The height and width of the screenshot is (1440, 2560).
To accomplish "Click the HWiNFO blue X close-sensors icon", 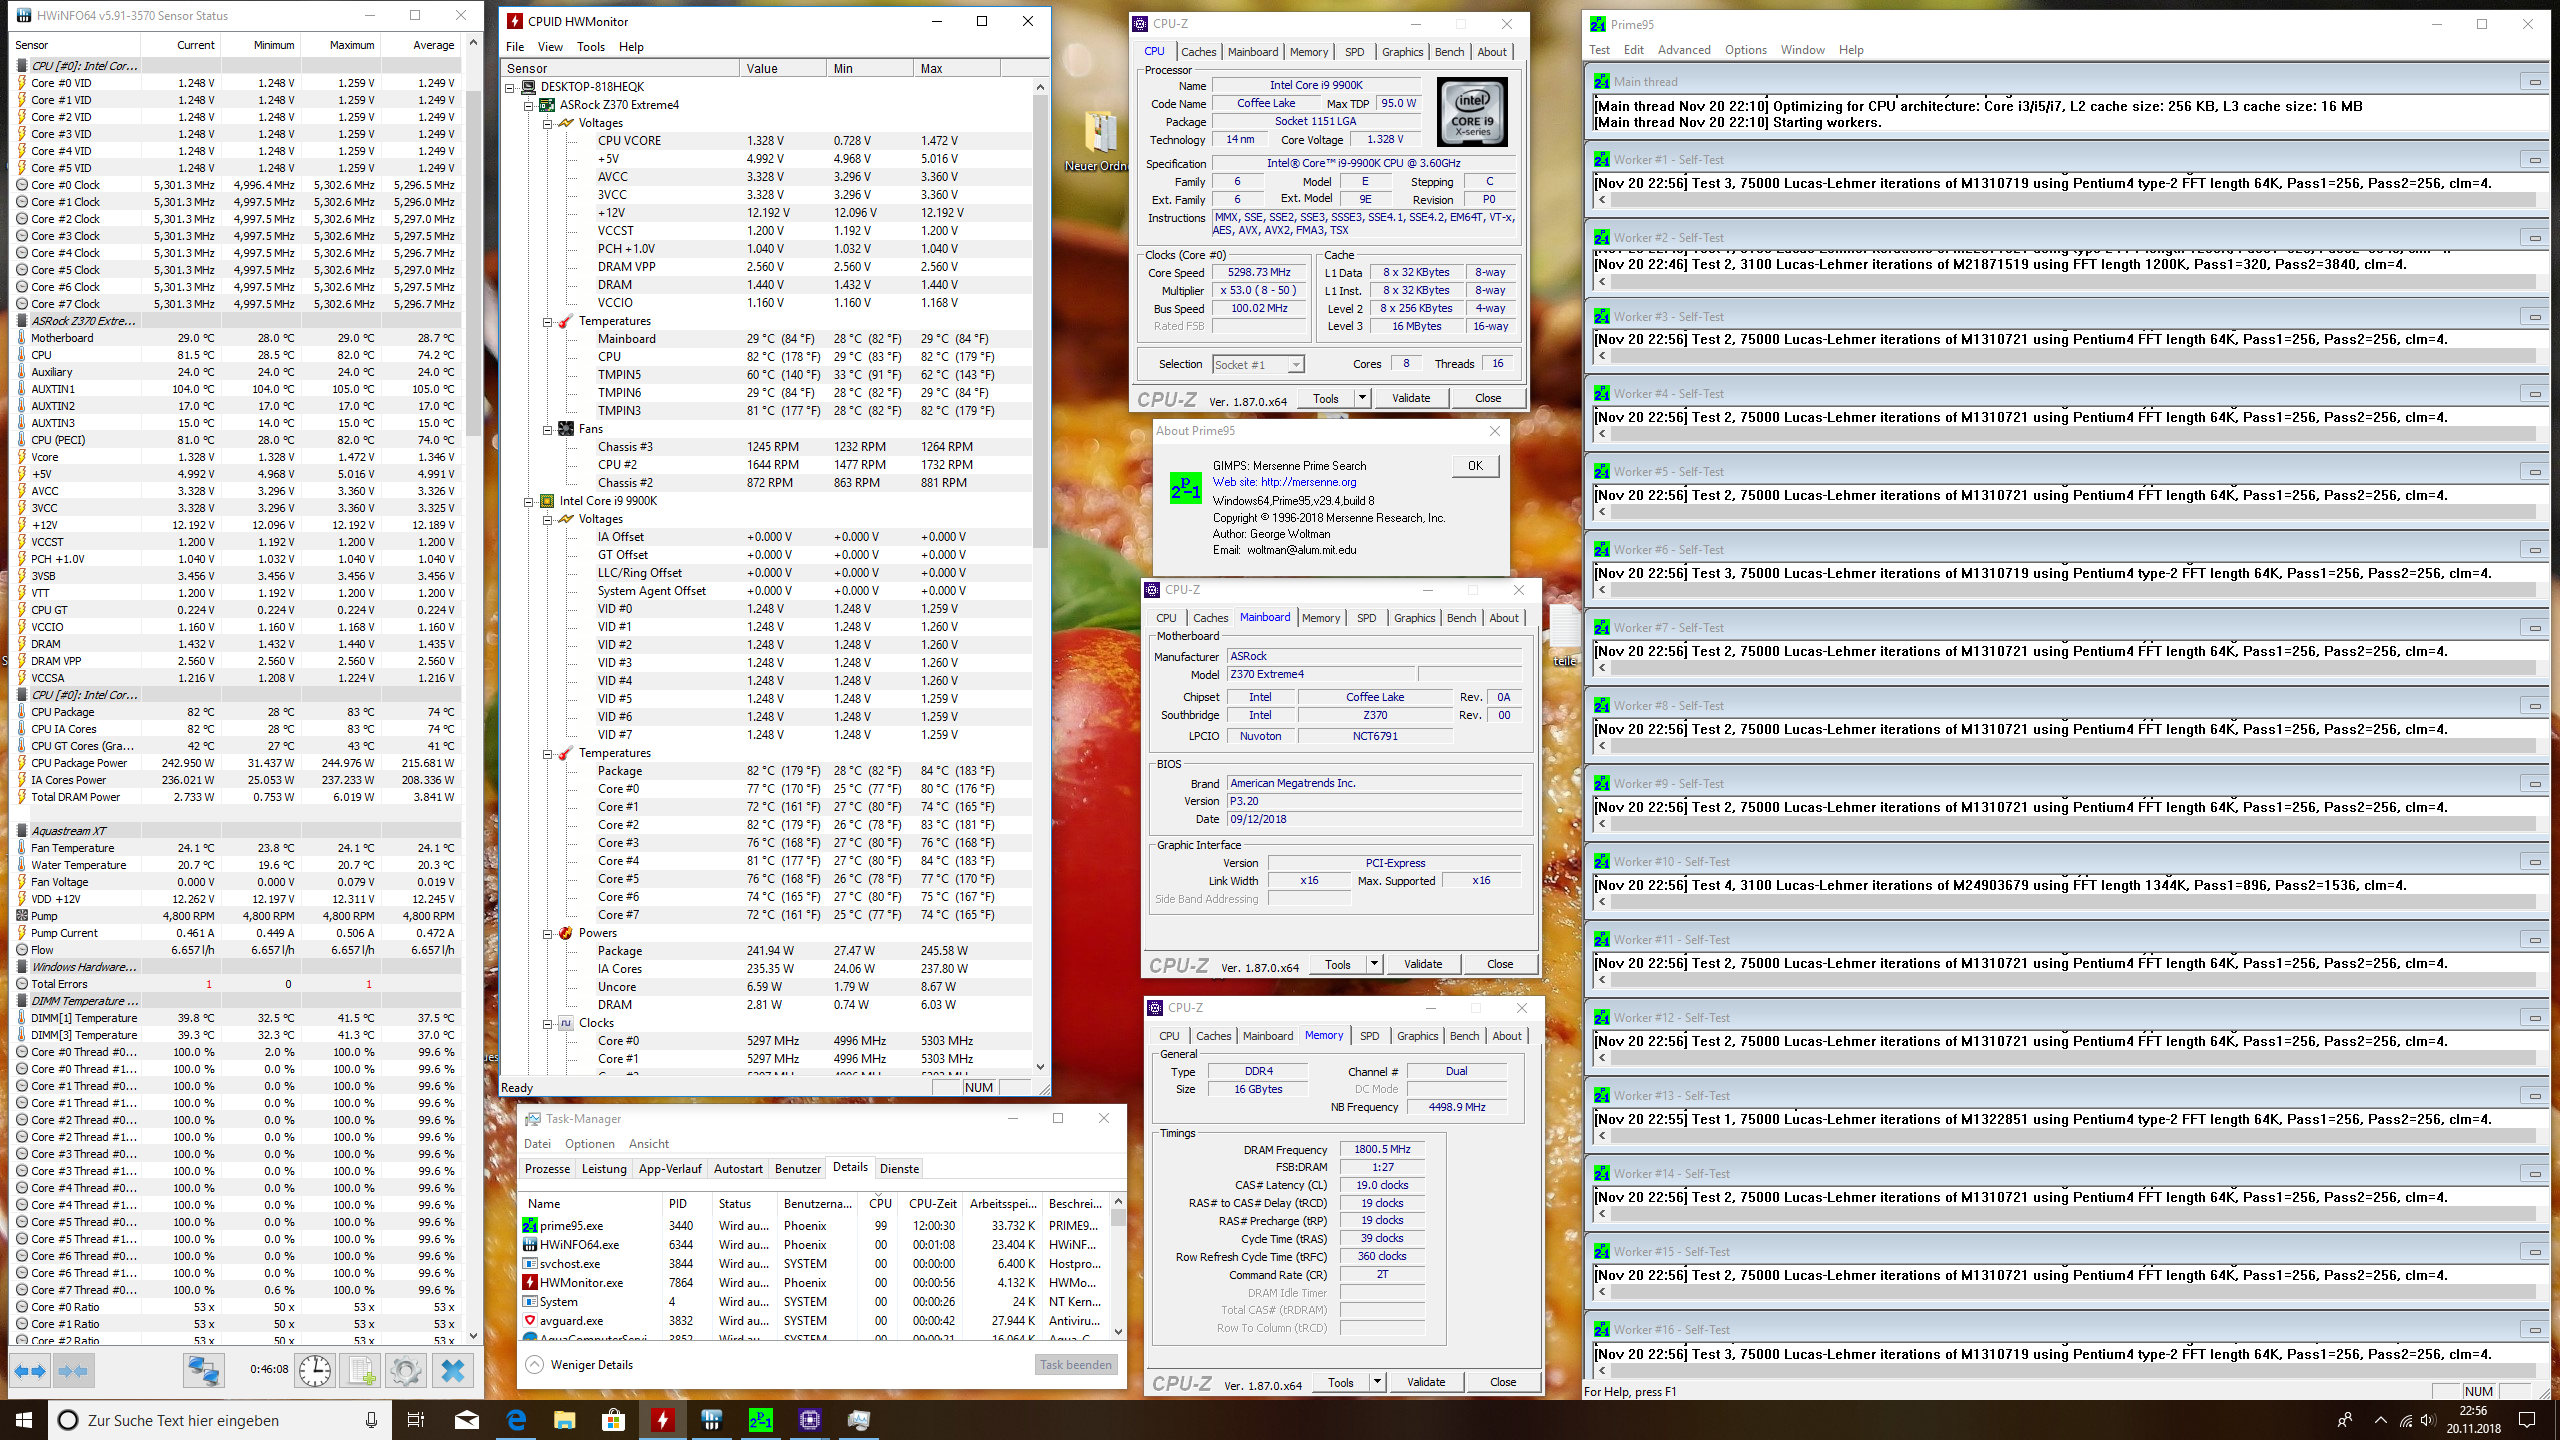I will 453,1371.
